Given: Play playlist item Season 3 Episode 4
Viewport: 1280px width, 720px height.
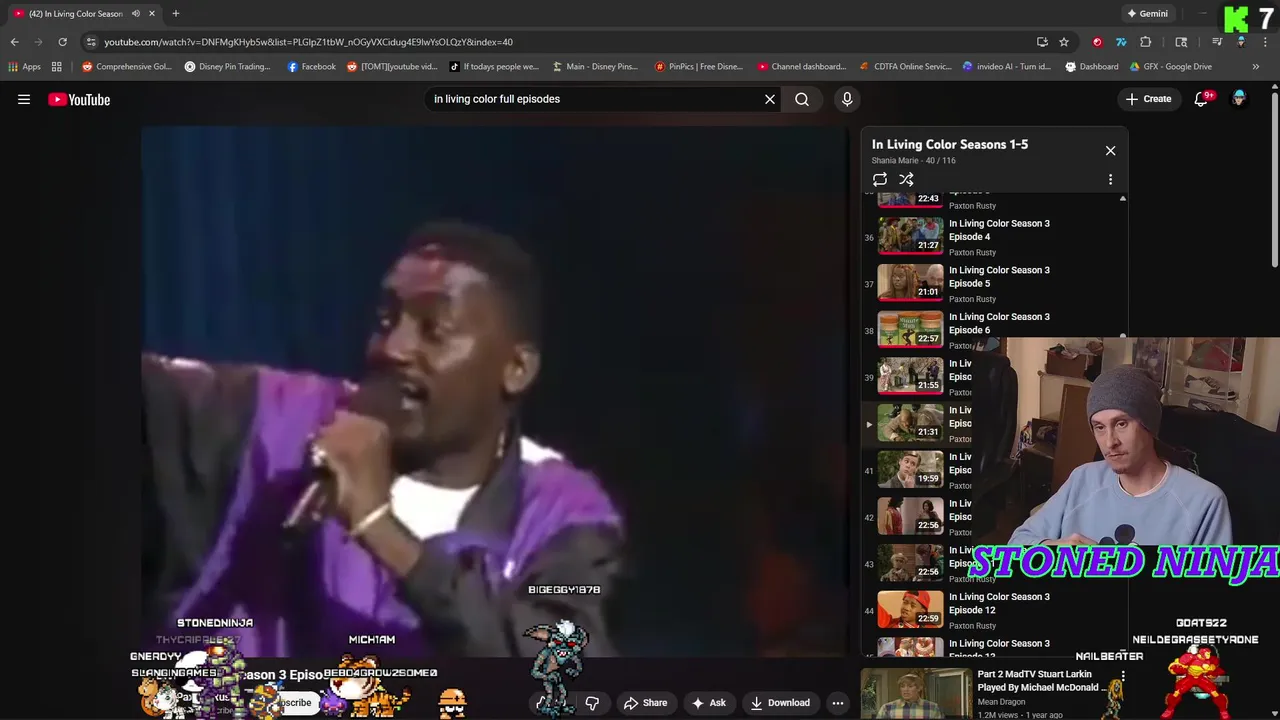Looking at the screenshot, I should click(x=995, y=237).
